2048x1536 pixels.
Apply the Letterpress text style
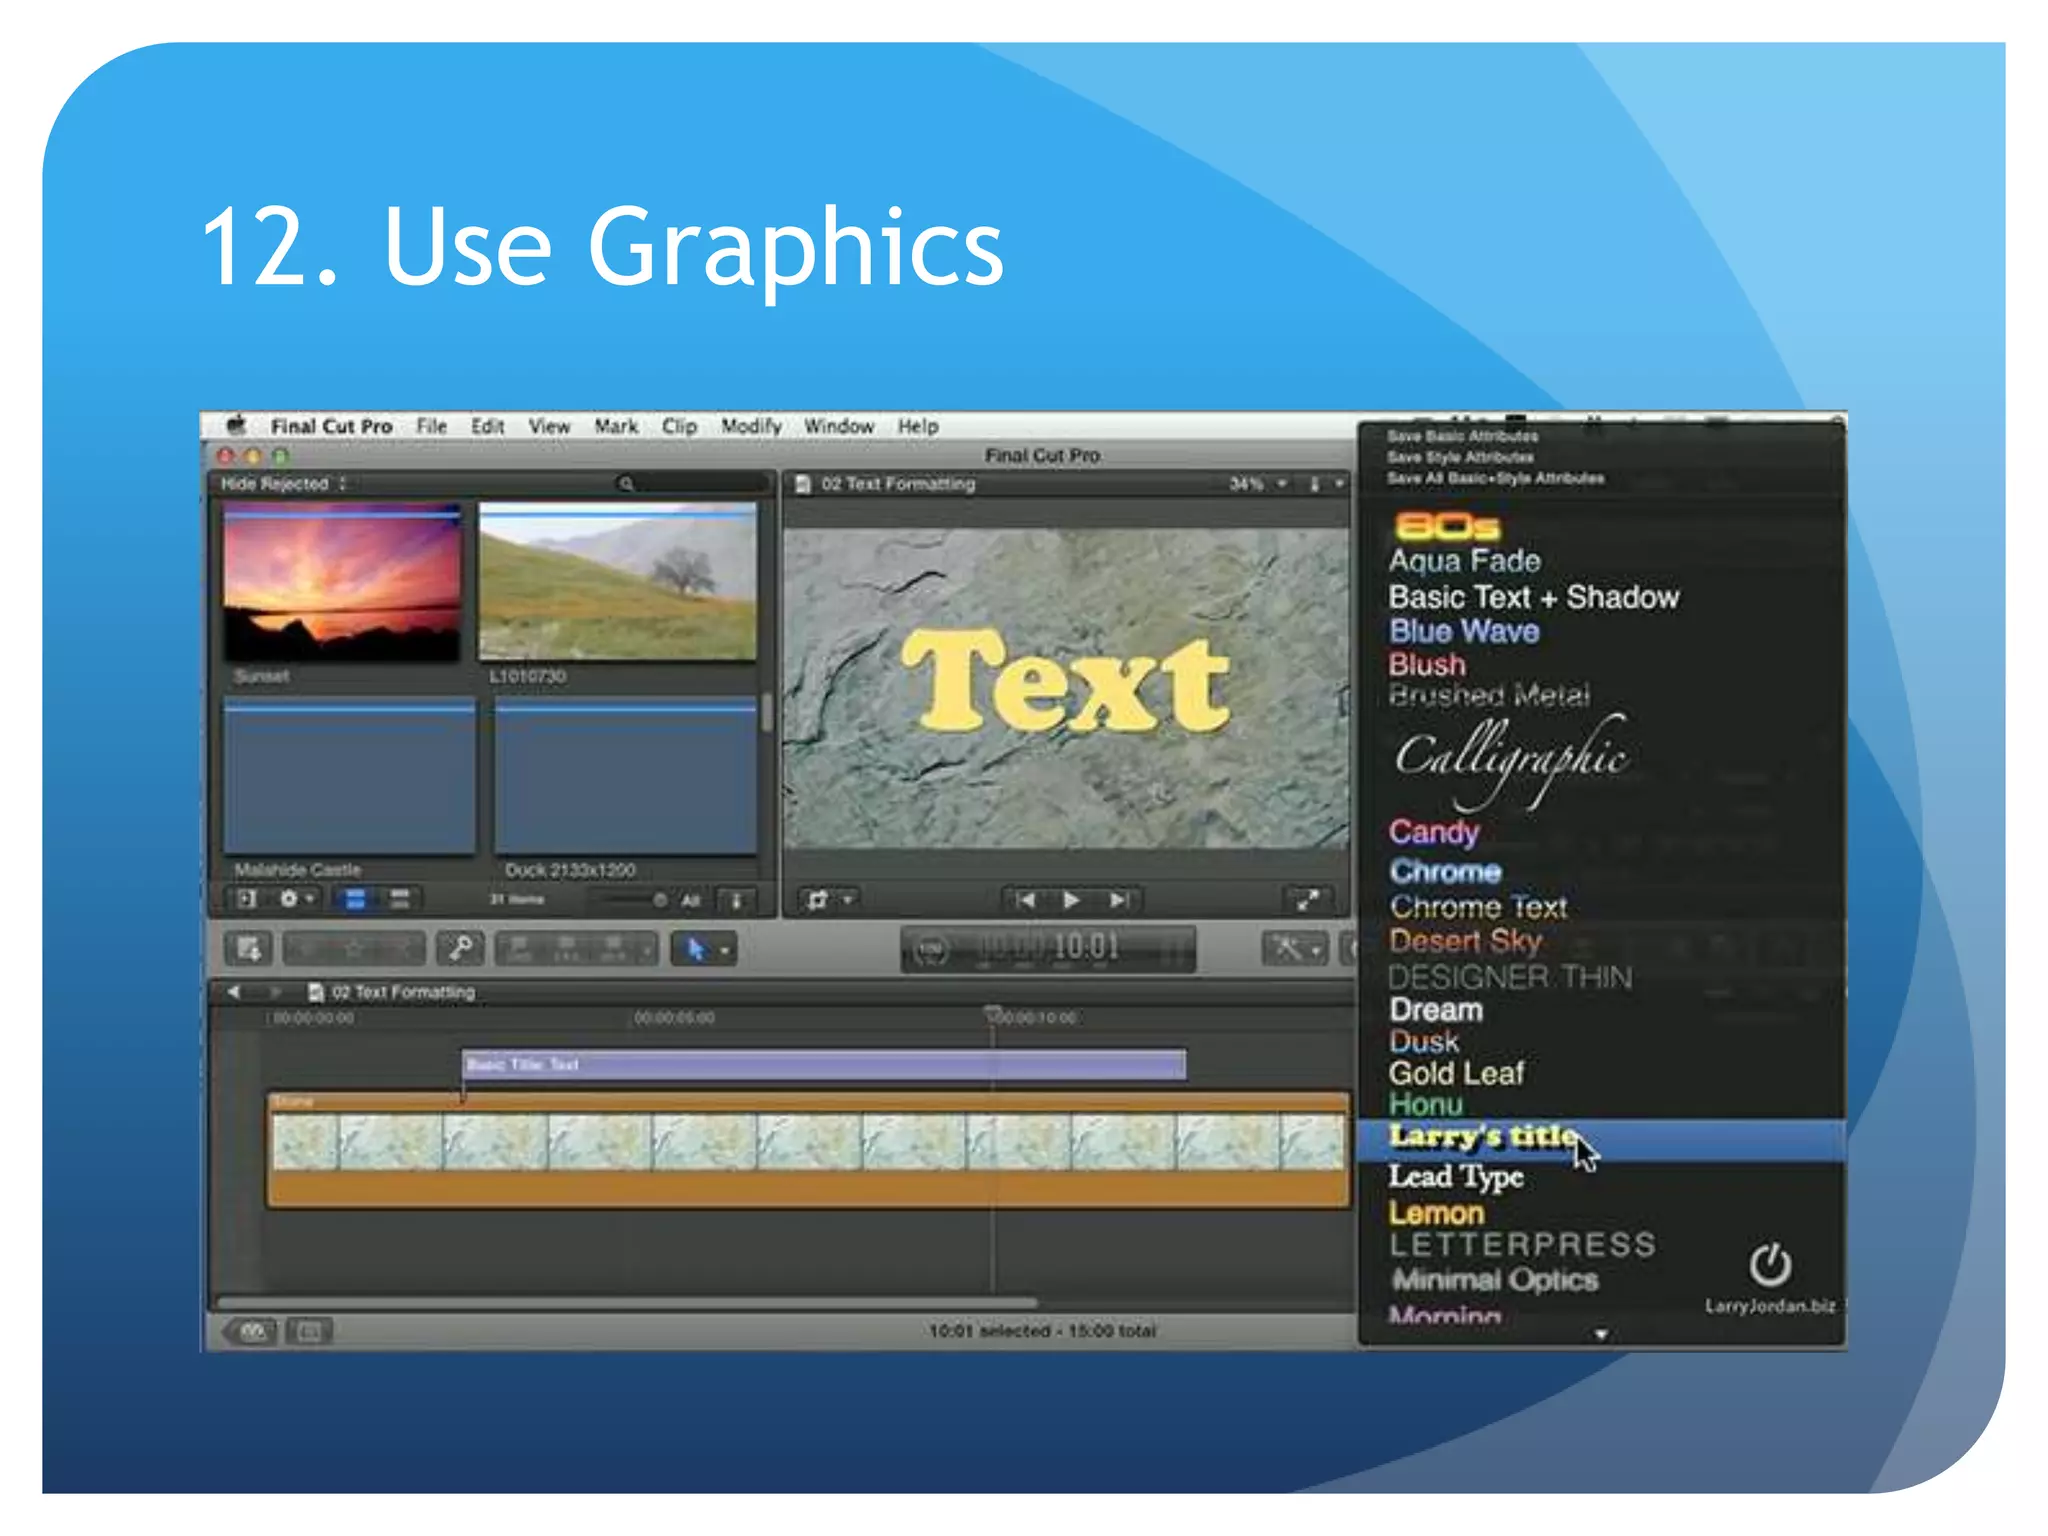(x=1523, y=1245)
